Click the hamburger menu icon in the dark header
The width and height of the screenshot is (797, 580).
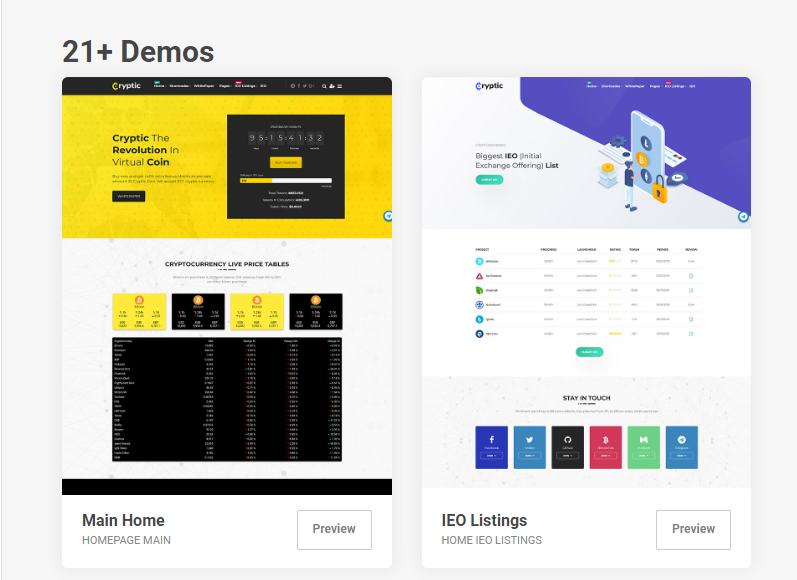tap(340, 86)
